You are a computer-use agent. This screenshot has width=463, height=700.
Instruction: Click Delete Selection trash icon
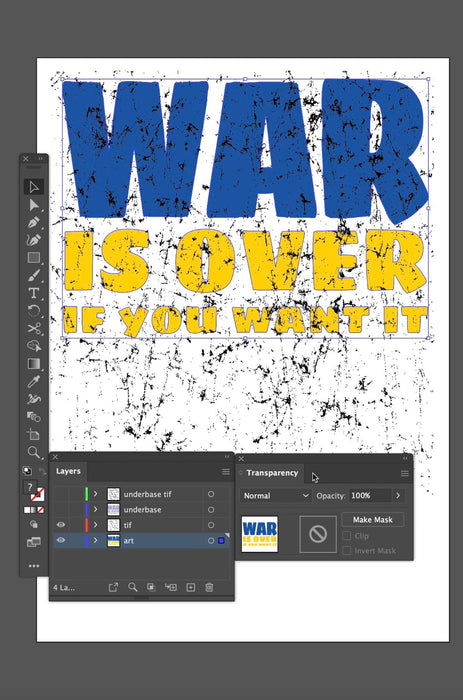[x=209, y=587]
